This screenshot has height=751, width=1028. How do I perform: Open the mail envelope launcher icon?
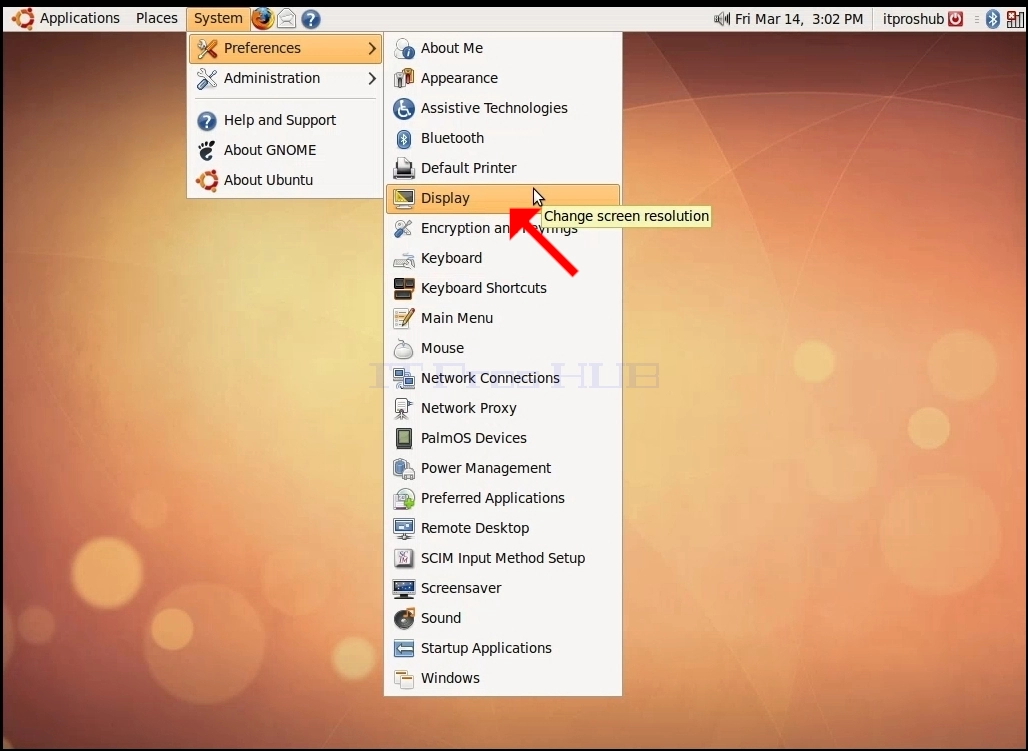click(x=287, y=19)
